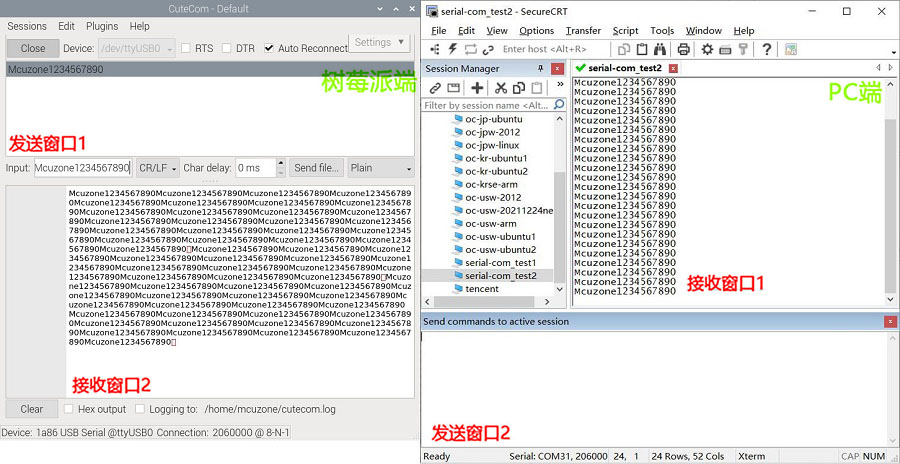Click the Send file... button

(x=317, y=168)
